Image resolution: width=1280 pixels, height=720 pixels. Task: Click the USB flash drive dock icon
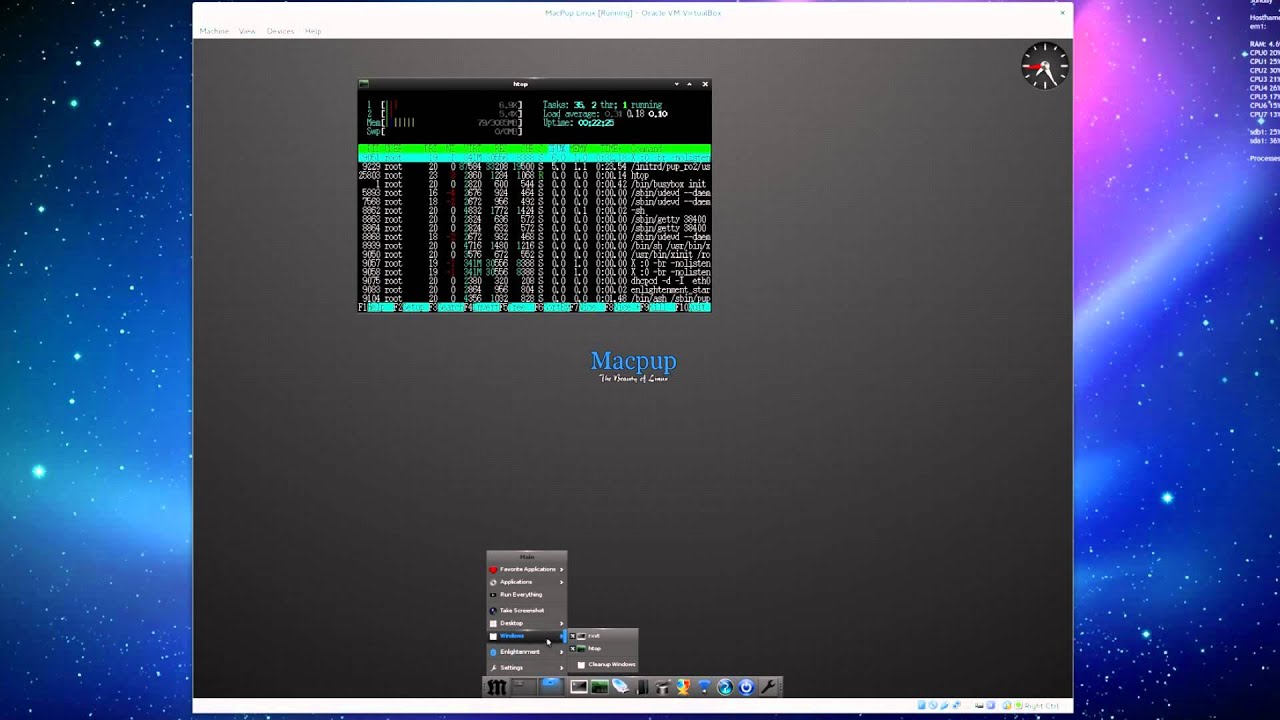tap(620, 687)
